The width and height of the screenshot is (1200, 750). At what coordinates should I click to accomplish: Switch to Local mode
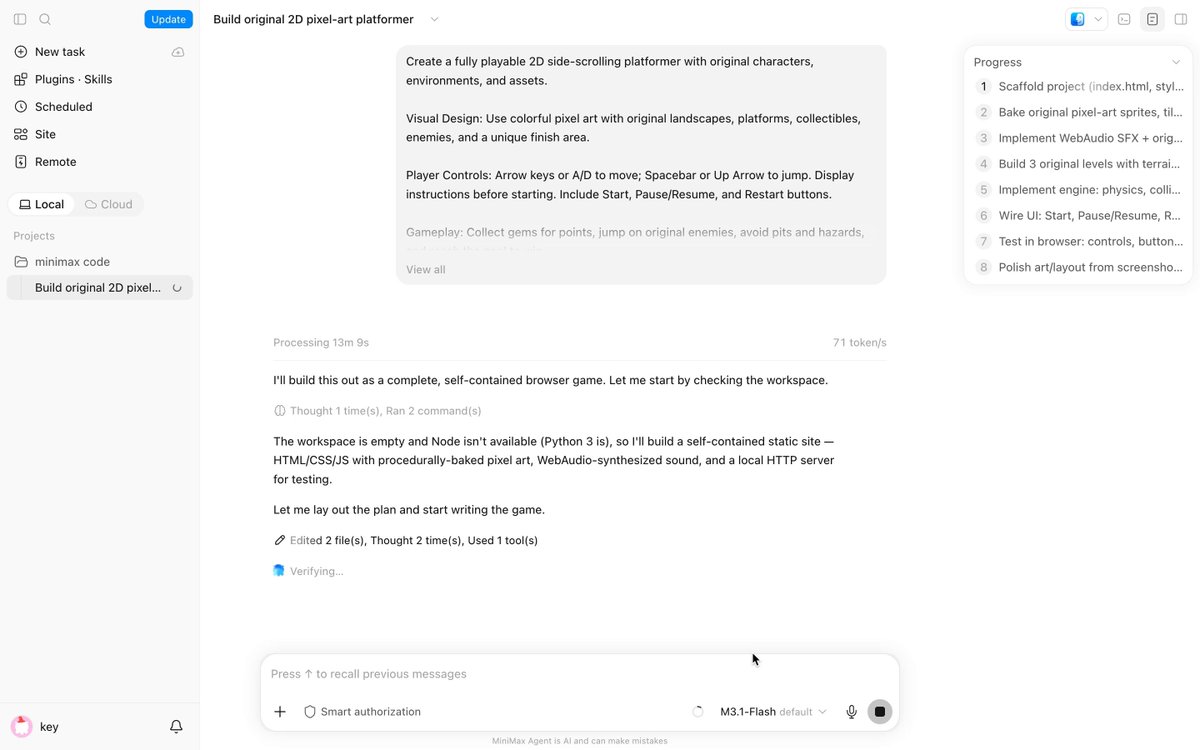42,204
